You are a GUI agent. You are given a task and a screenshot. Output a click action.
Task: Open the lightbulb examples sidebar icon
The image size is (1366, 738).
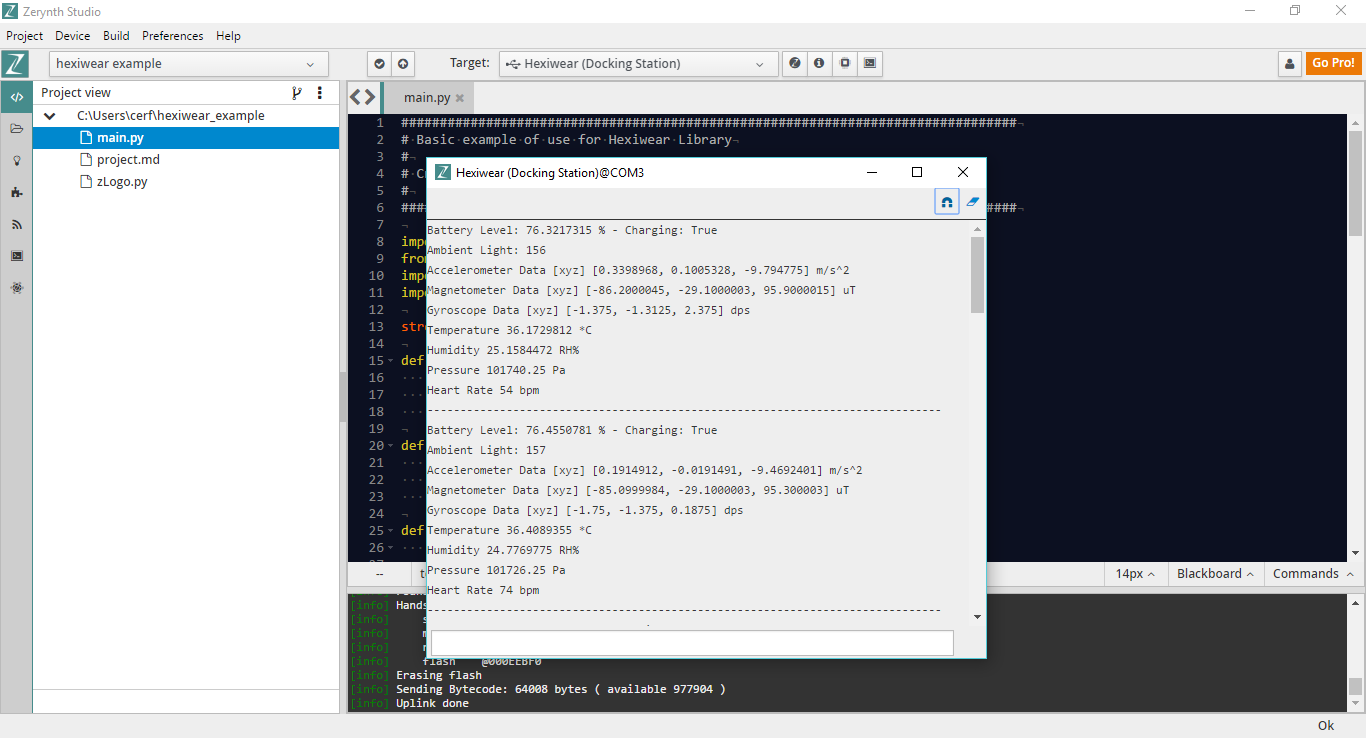[x=16, y=160]
